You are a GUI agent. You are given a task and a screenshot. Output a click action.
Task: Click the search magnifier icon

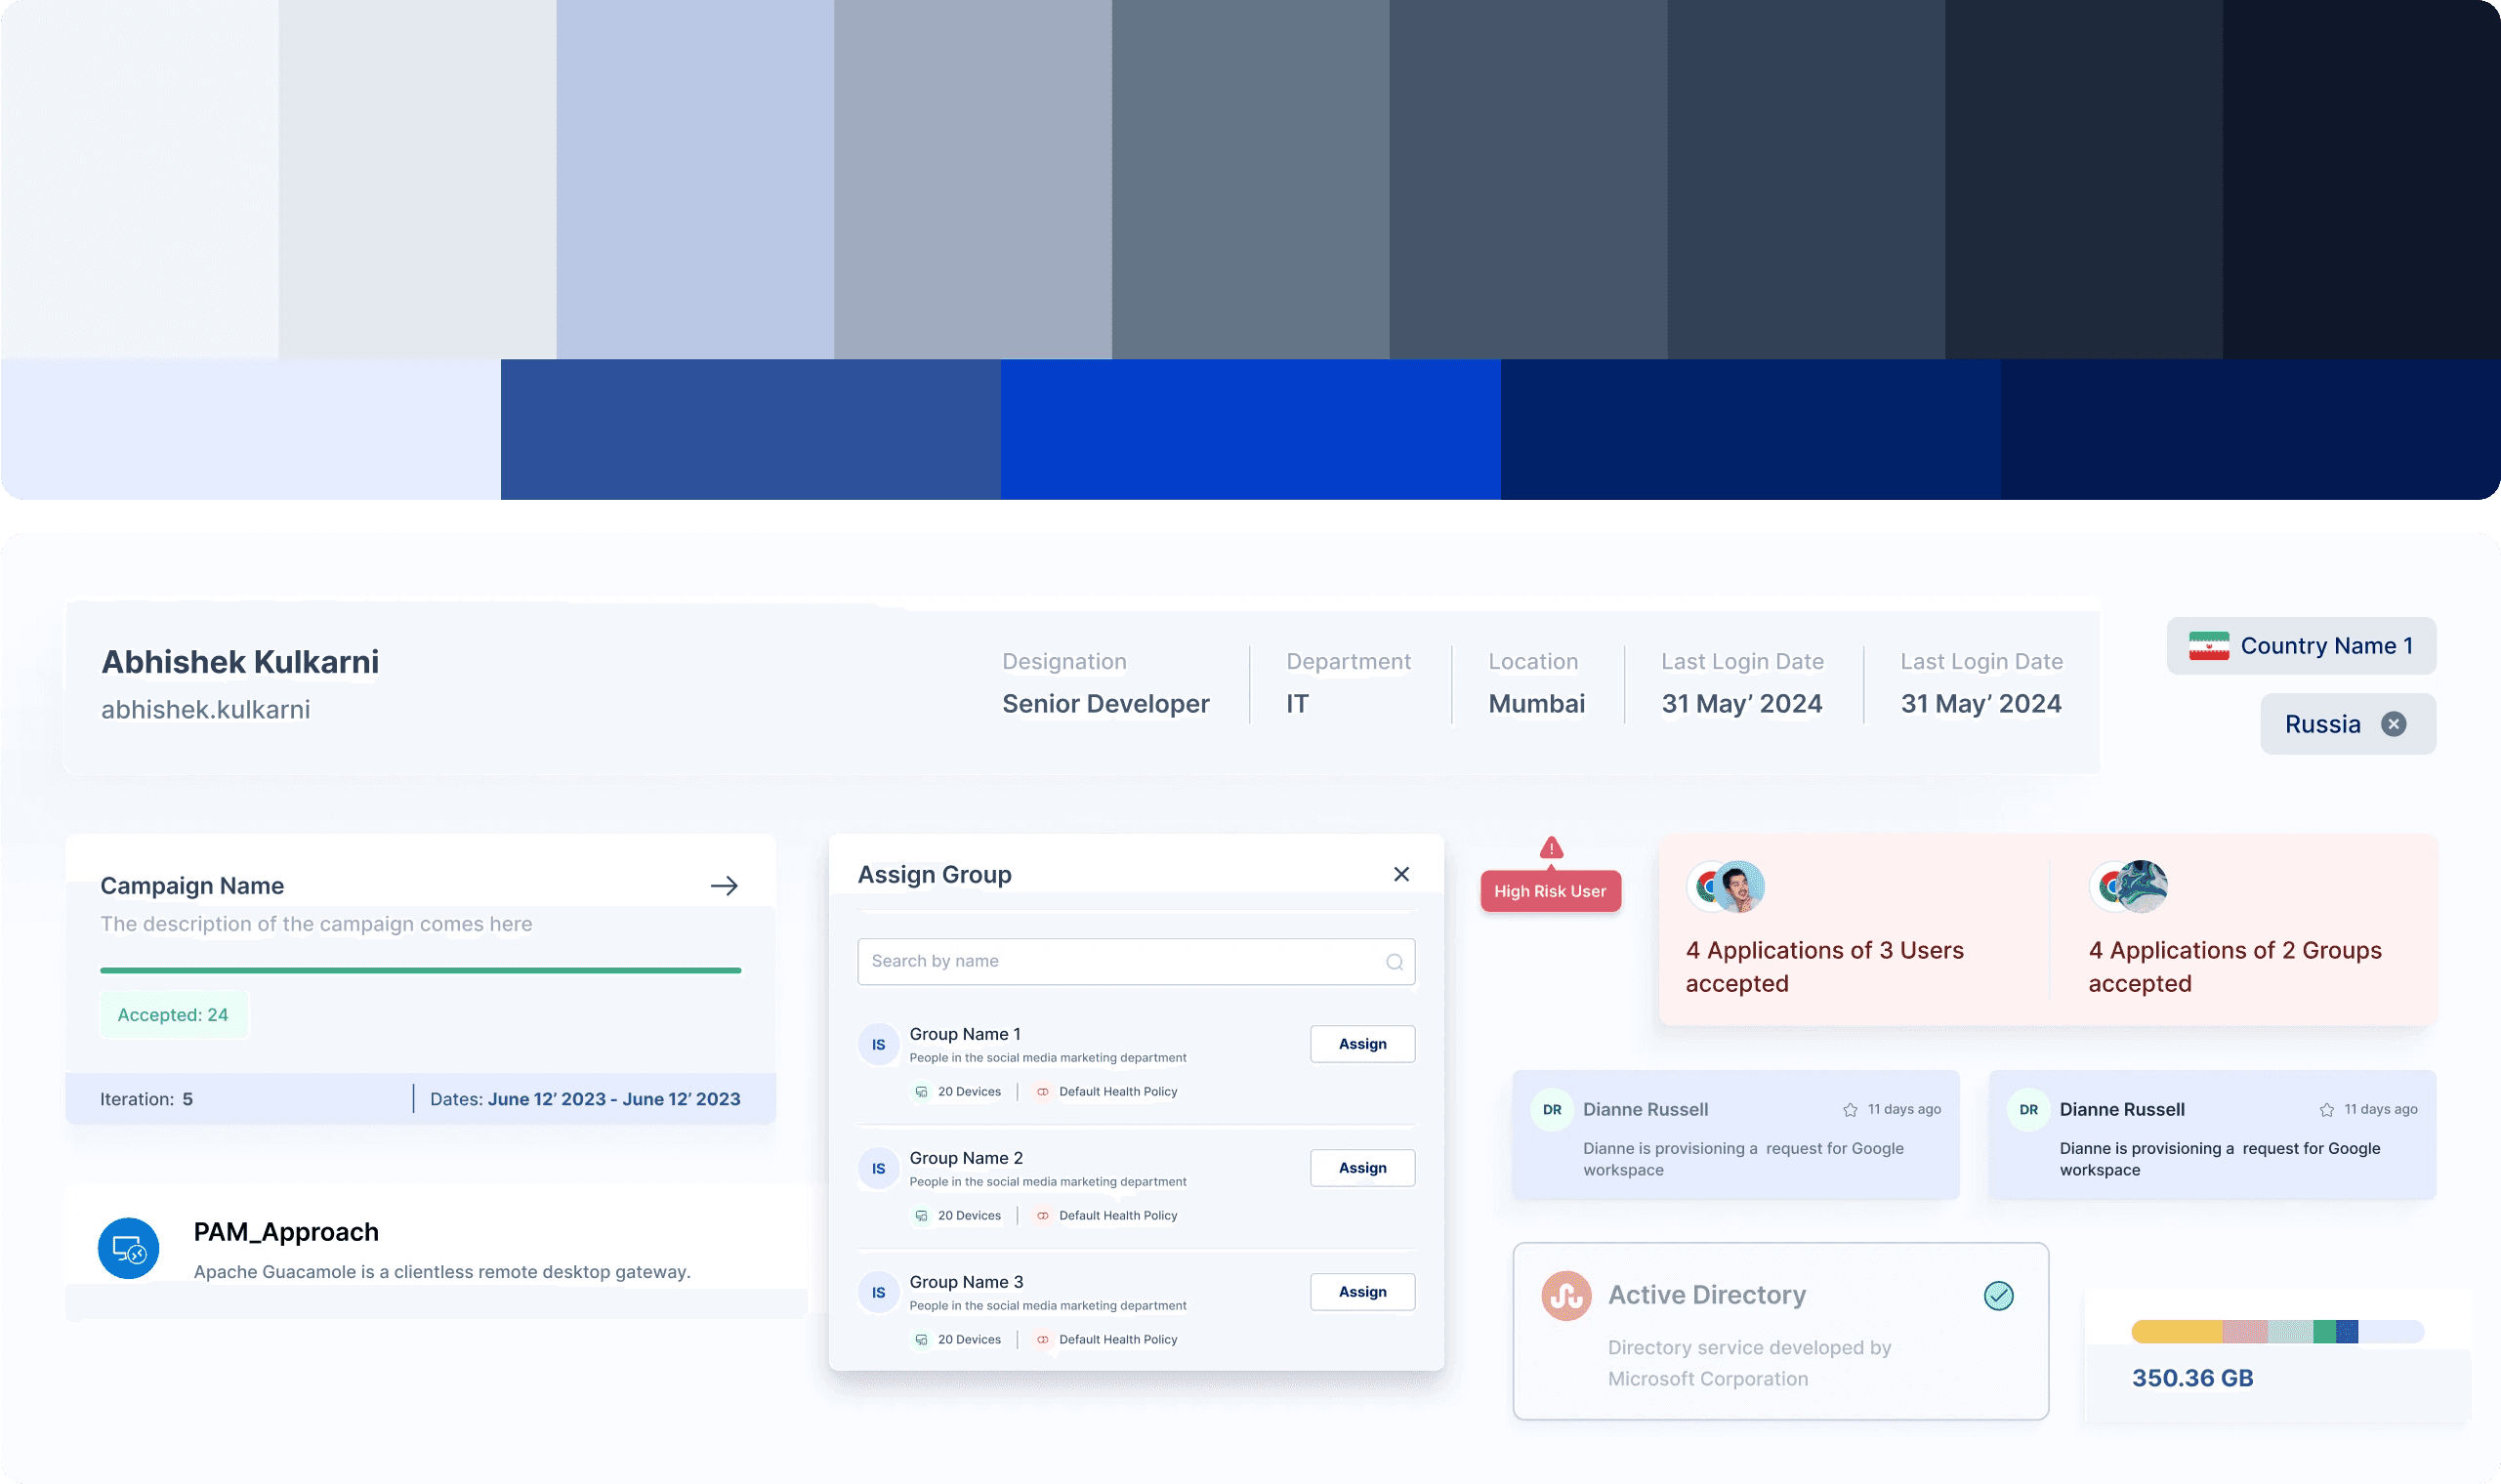(1394, 962)
